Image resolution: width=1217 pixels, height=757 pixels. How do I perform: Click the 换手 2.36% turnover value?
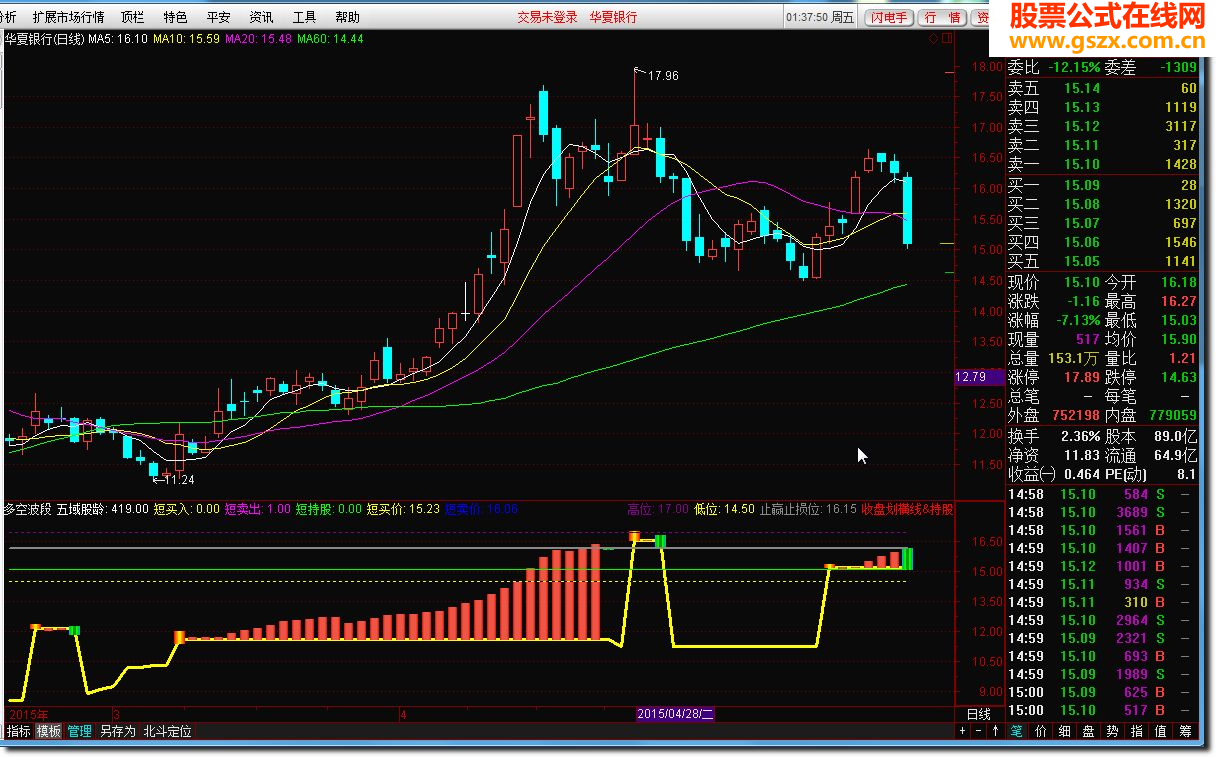[1053, 436]
